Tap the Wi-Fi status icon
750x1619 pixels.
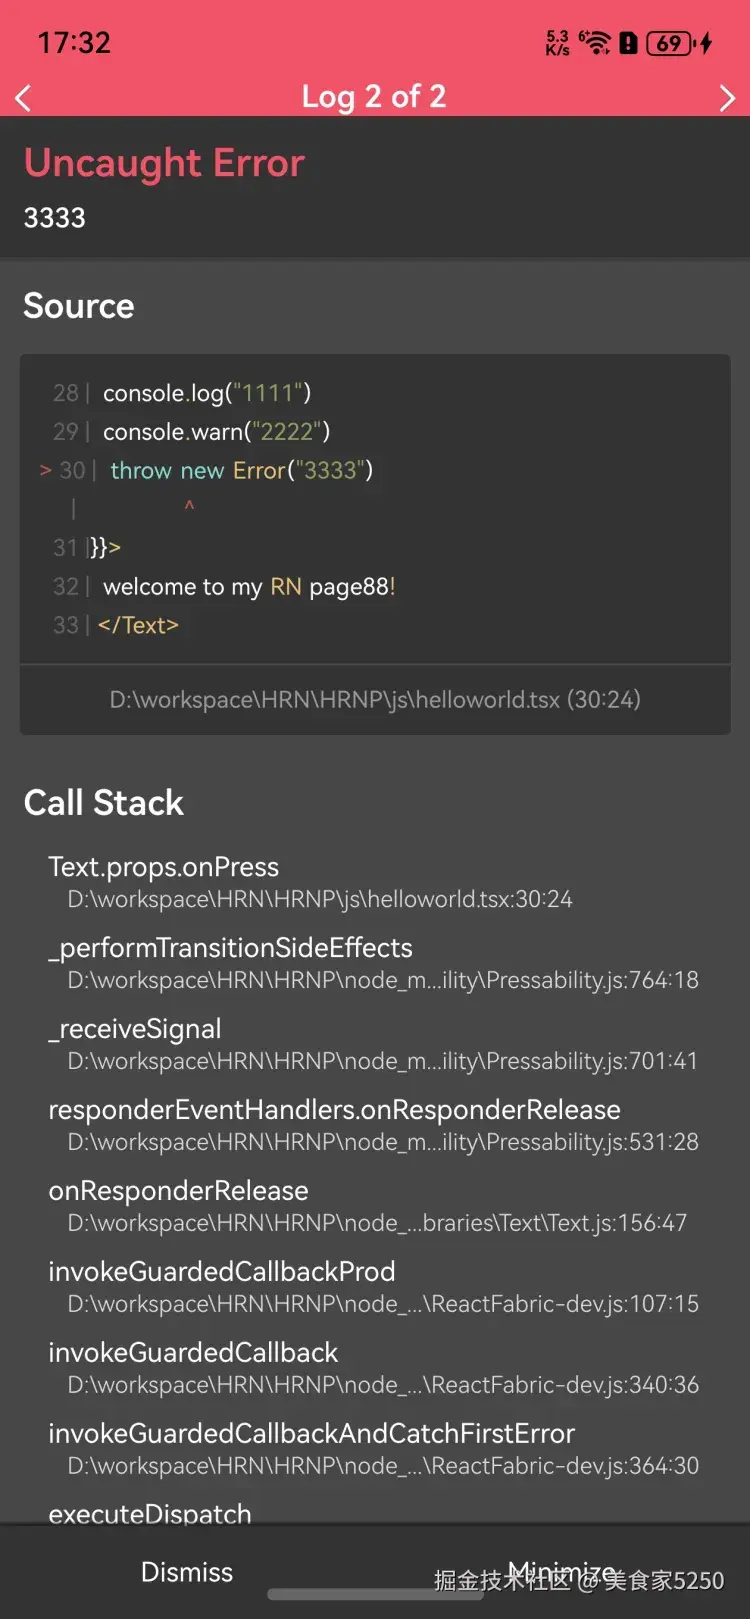pyautogui.click(x=596, y=43)
